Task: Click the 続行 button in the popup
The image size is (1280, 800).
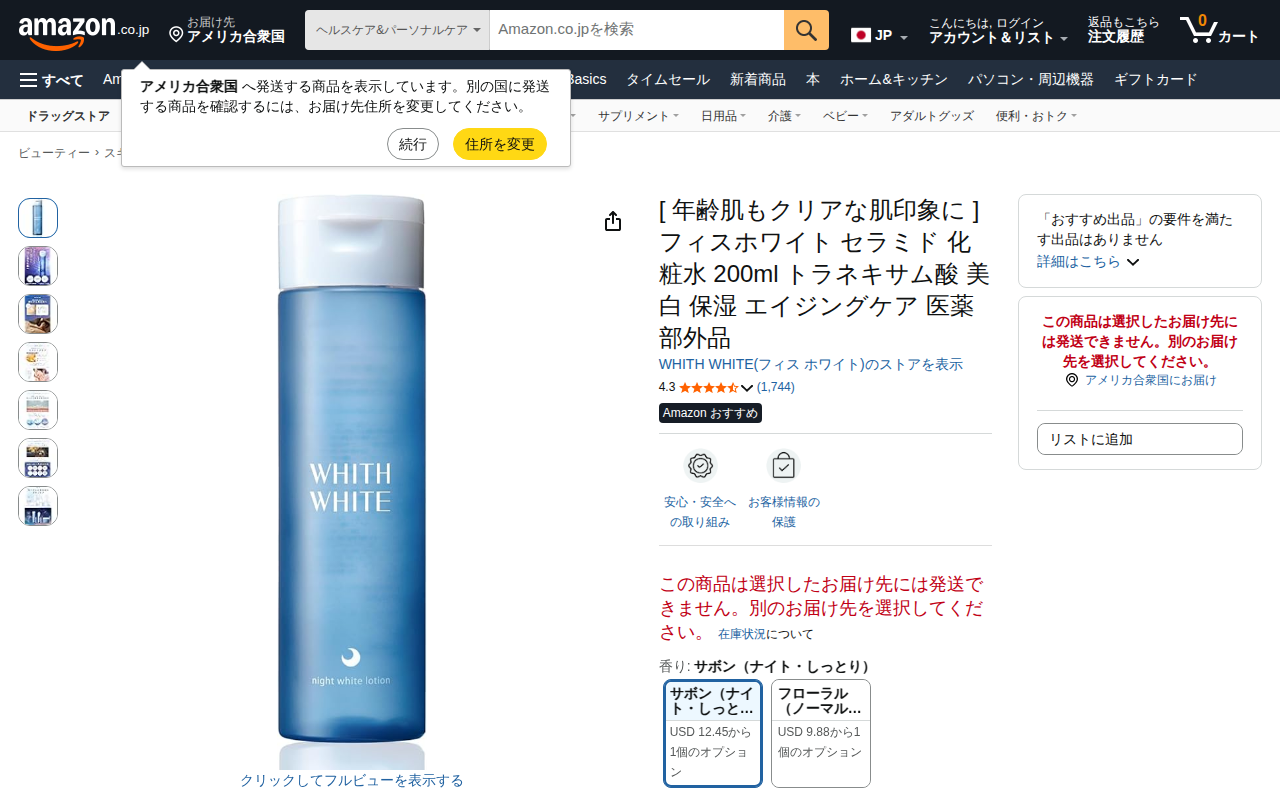Action: (x=413, y=144)
